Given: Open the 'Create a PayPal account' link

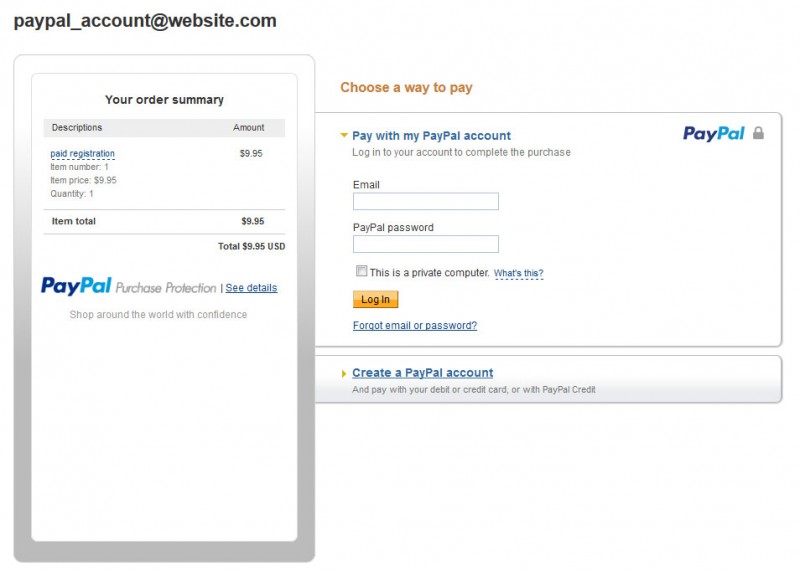Looking at the screenshot, I should pos(422,373).
